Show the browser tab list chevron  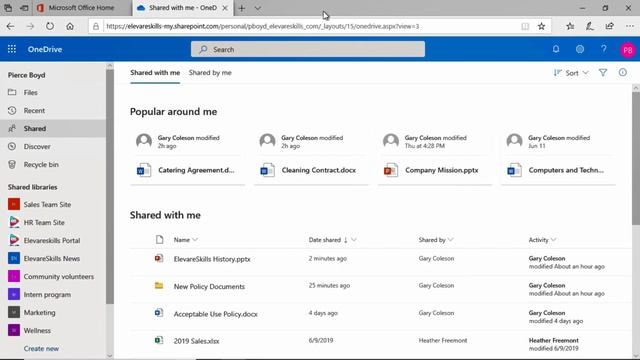[258, 8]
